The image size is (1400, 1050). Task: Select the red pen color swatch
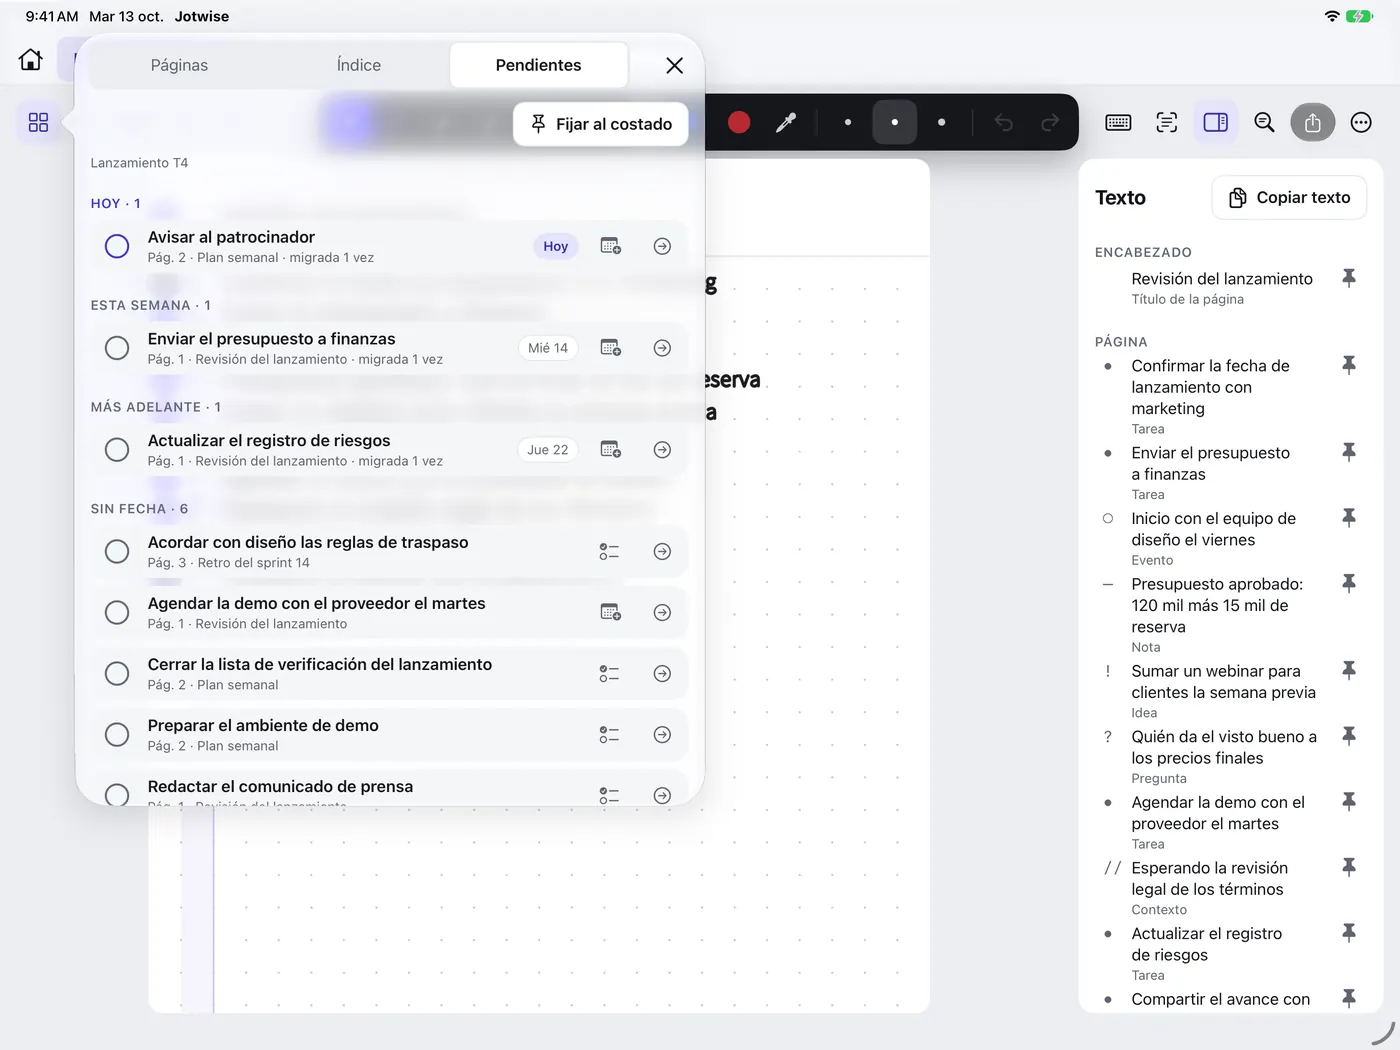tap(739, 122)
